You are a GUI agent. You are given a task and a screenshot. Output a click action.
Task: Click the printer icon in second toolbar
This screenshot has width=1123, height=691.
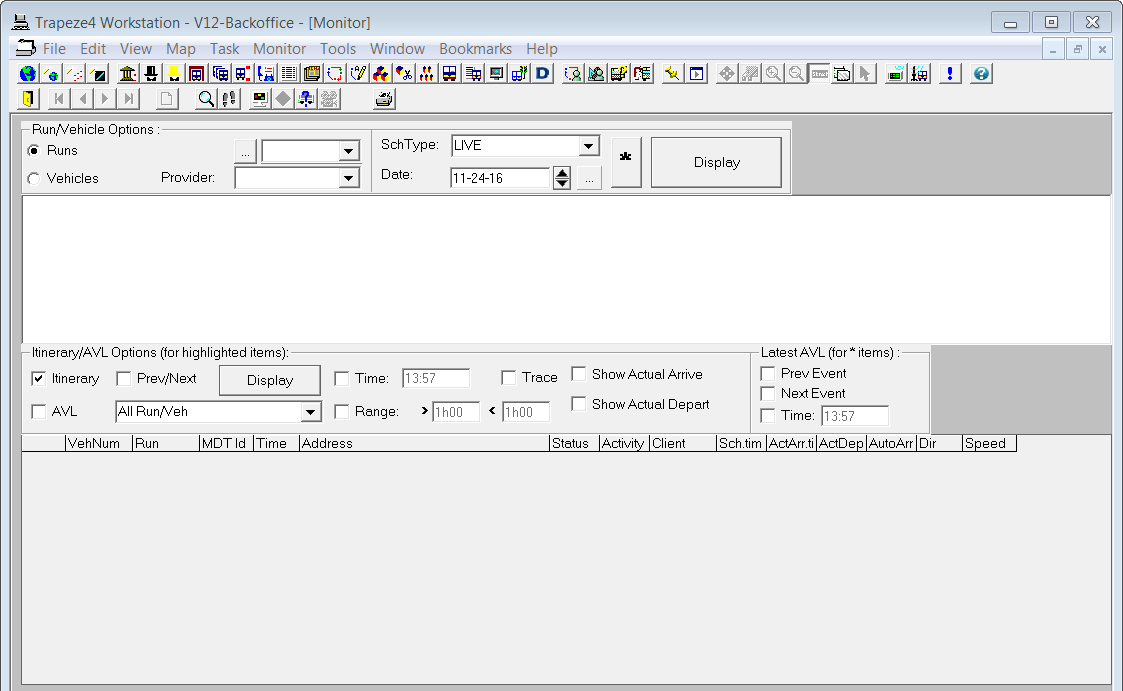[x=385, y=98]
